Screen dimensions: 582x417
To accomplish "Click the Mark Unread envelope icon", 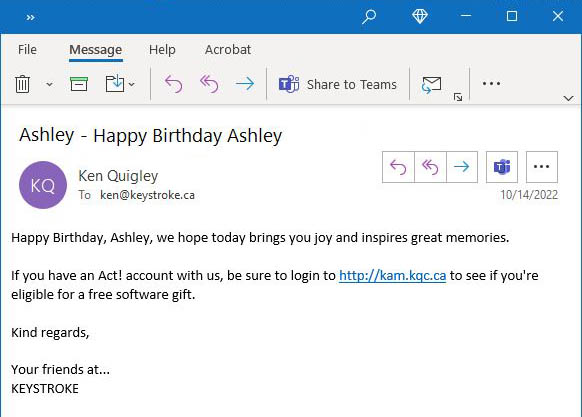I will (x=431, y=85).
